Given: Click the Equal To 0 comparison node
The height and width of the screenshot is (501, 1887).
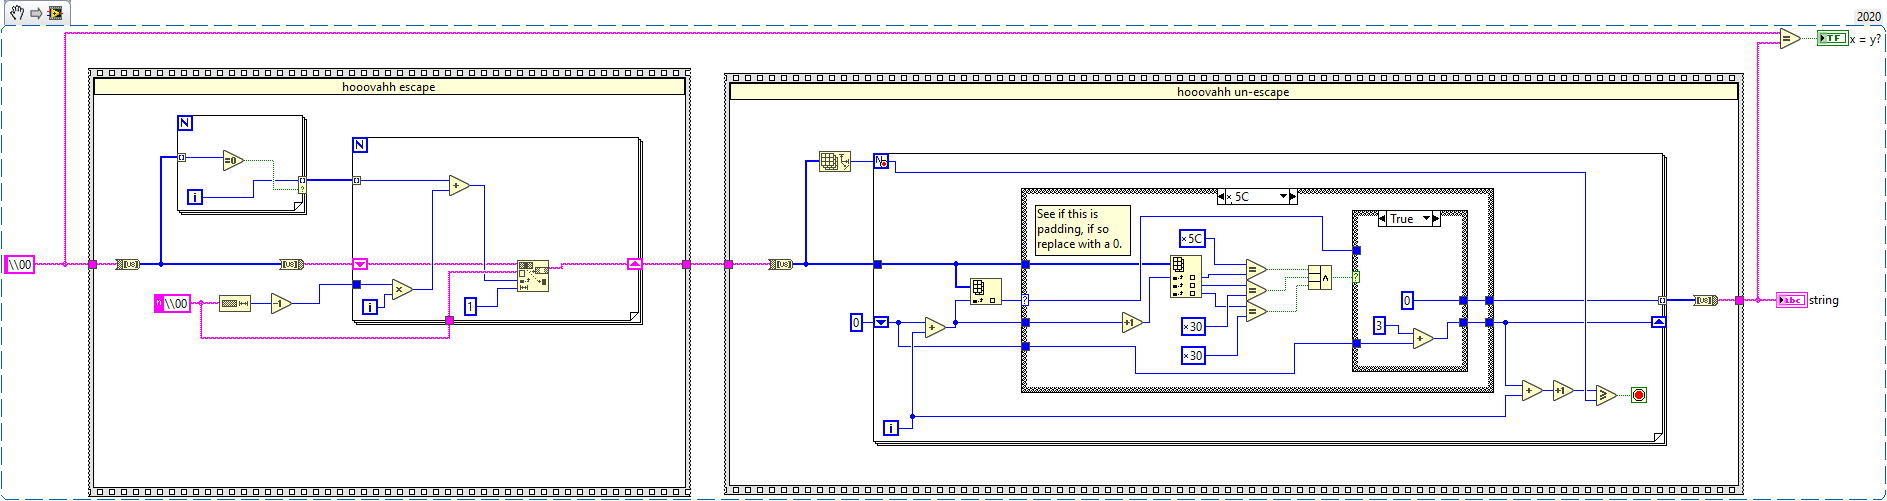Looking at the screenshot, I should (x=233, y=160).
